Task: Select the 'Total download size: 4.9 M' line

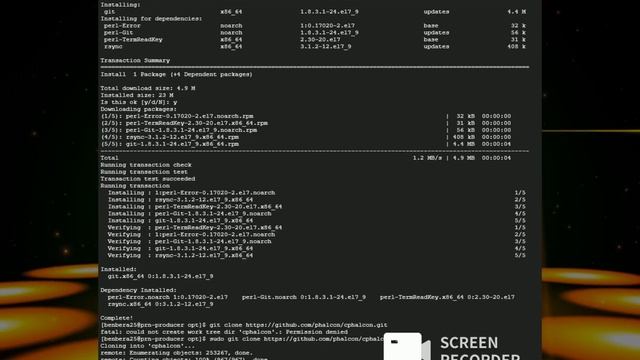Action: tap(148, 88)
